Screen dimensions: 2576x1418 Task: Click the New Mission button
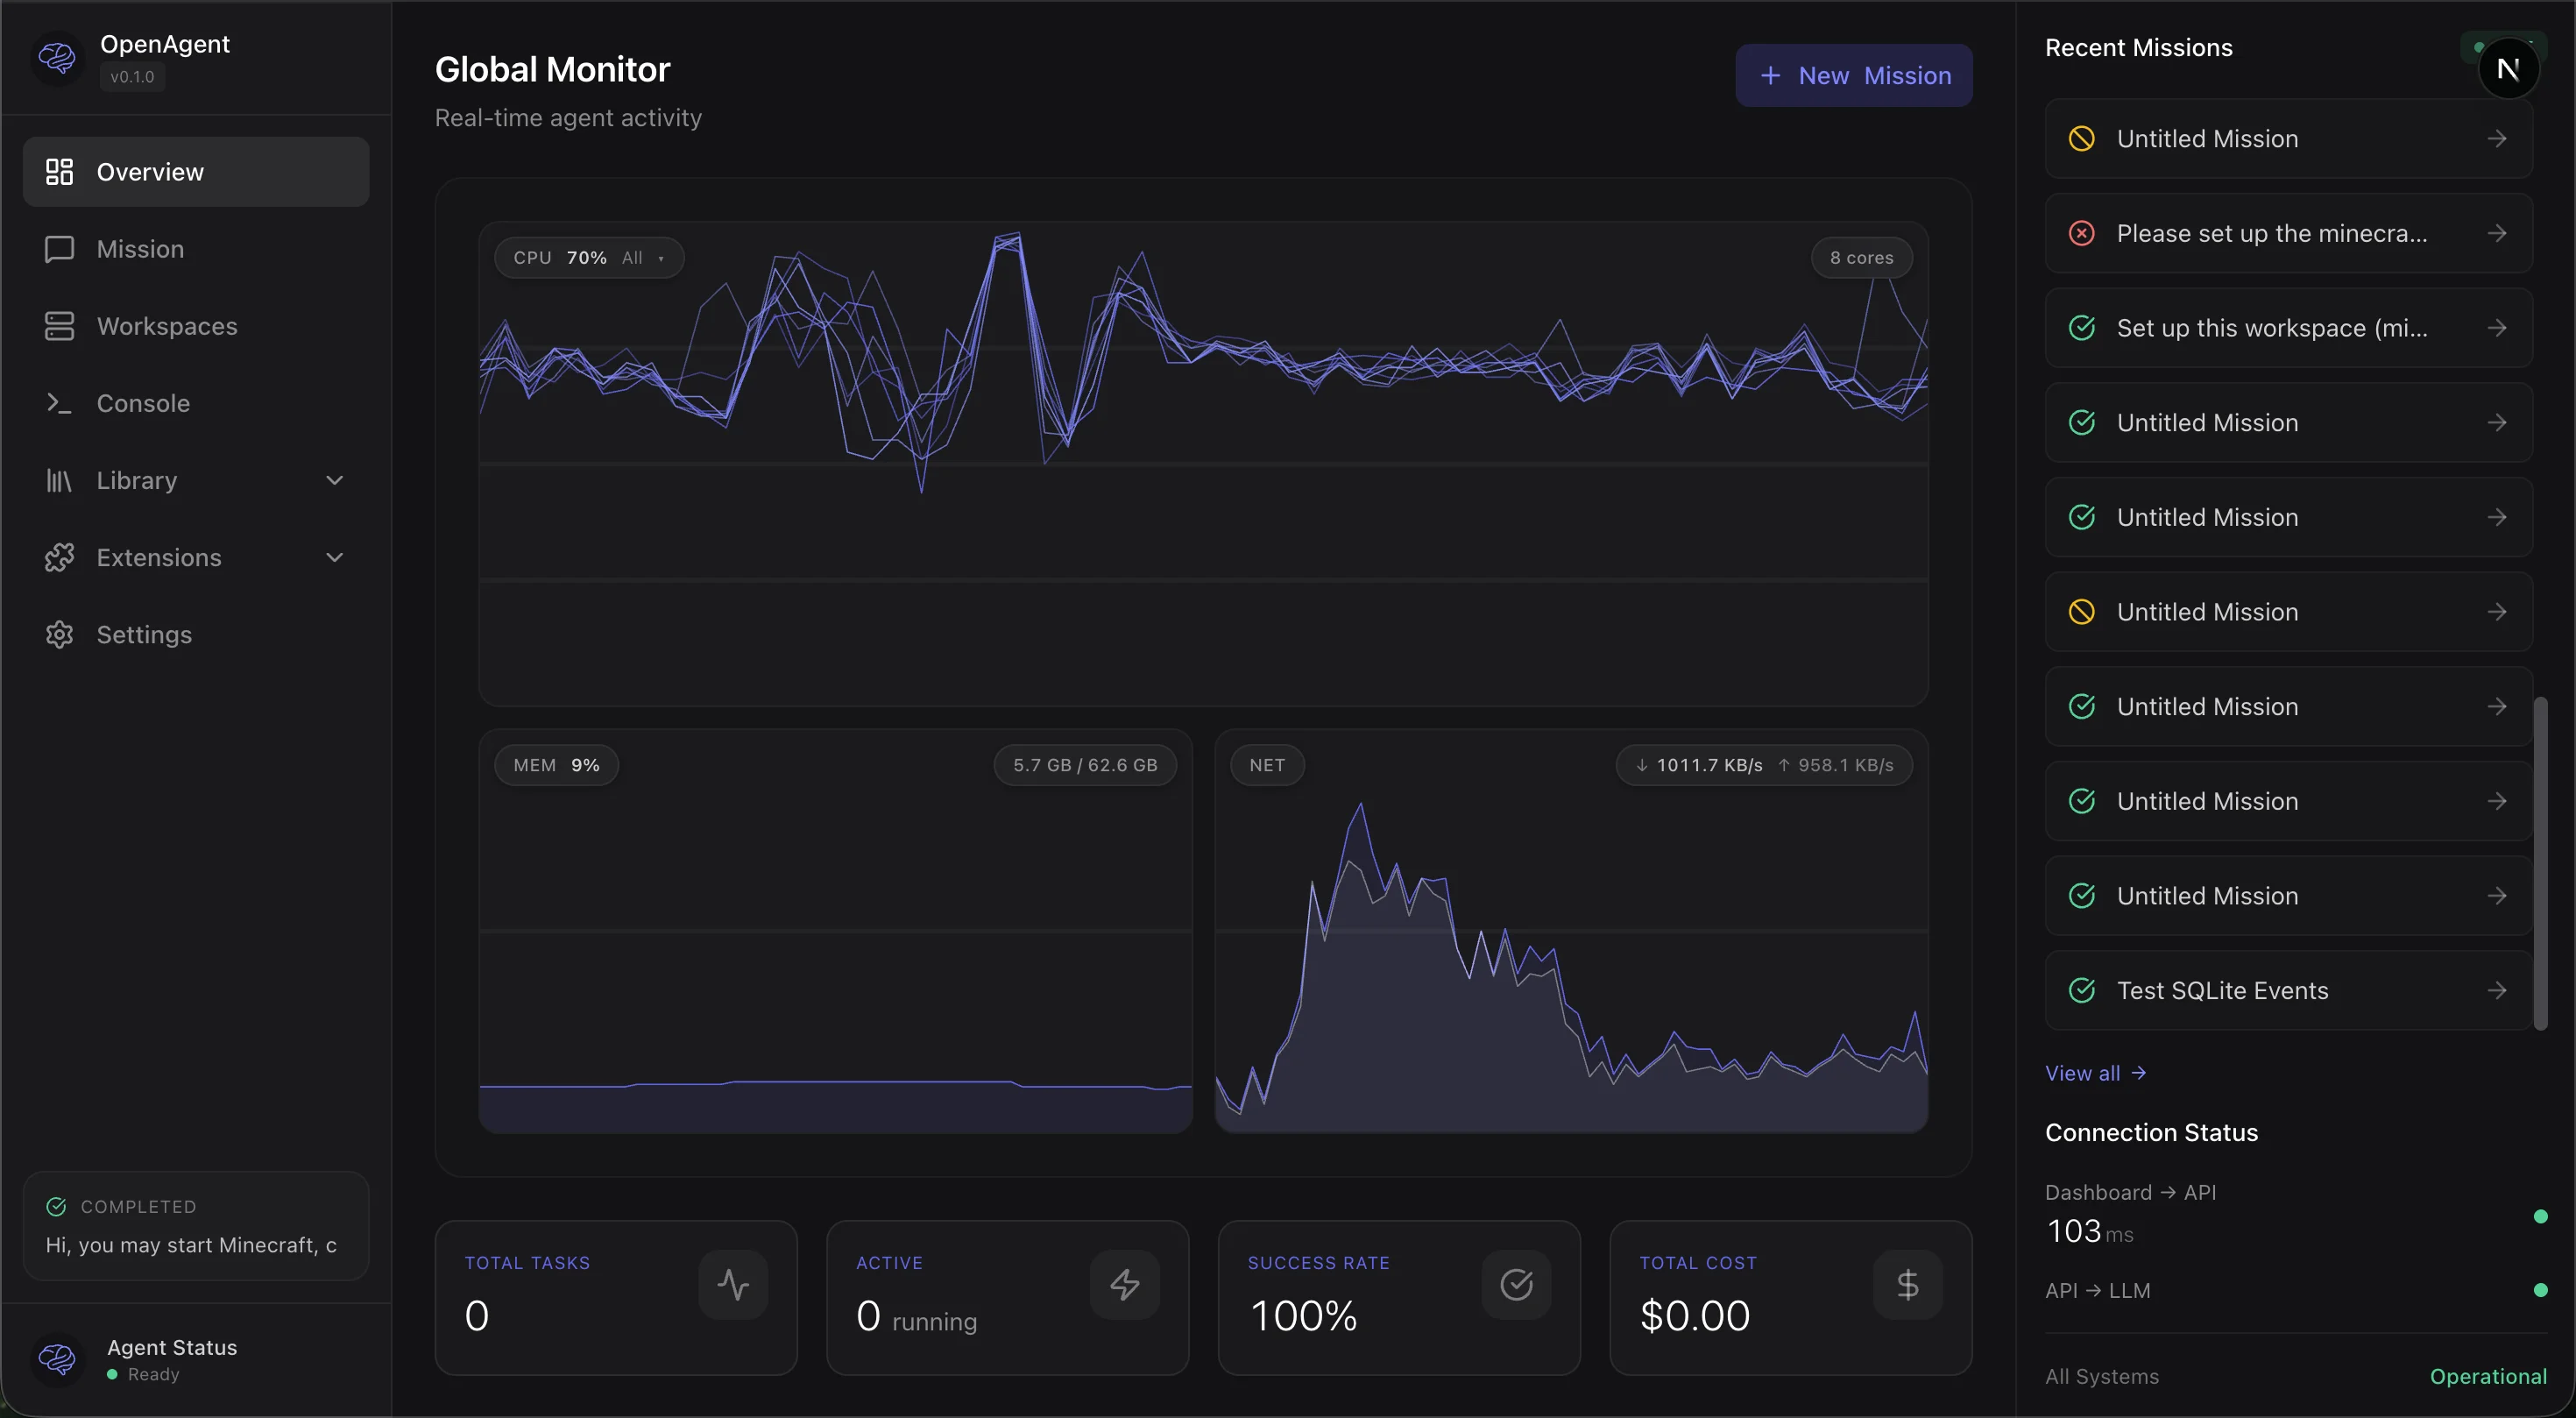tap(1853, 75)
